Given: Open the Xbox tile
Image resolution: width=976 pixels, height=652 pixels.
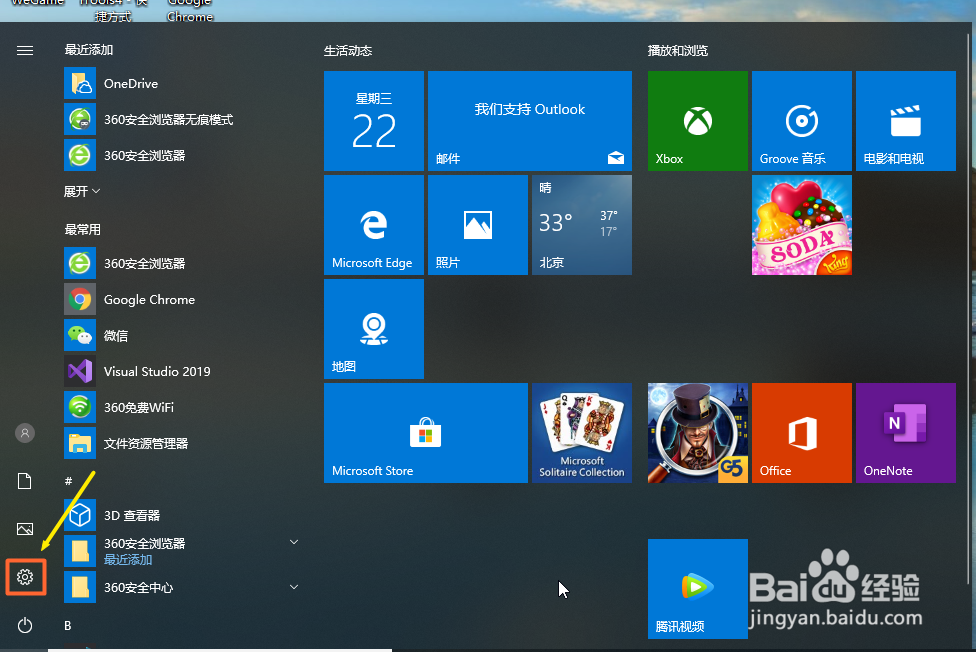Looking at the screenshot, I should (698, 121).
